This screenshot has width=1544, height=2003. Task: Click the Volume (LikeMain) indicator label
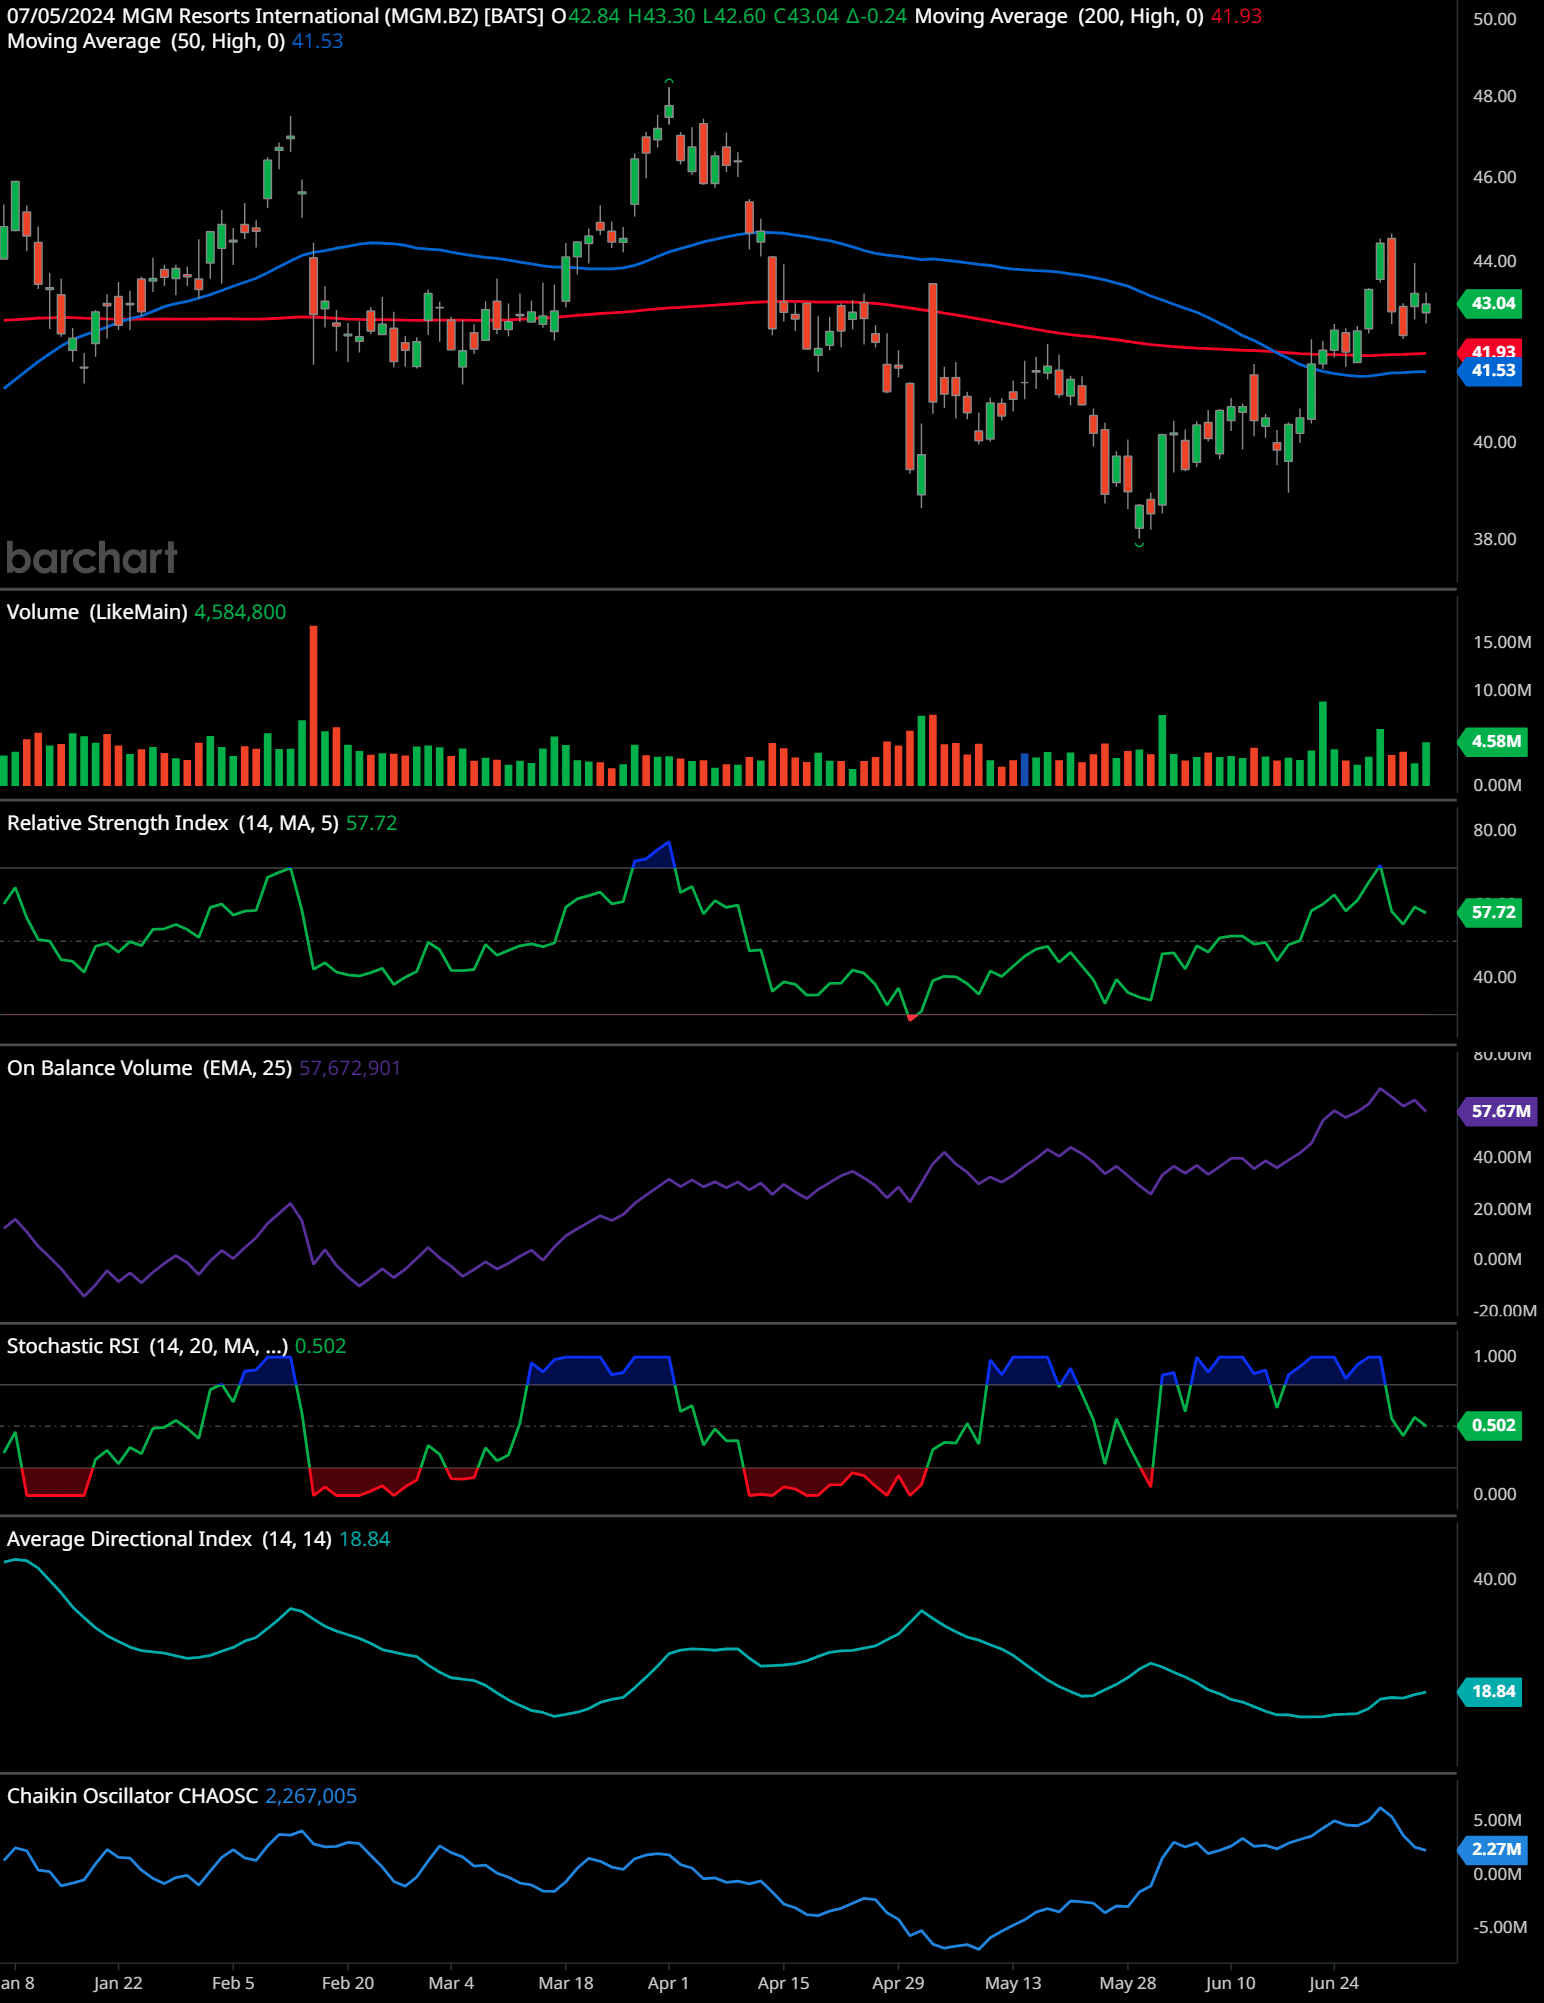pyautogui.click(x=97, y=612)
